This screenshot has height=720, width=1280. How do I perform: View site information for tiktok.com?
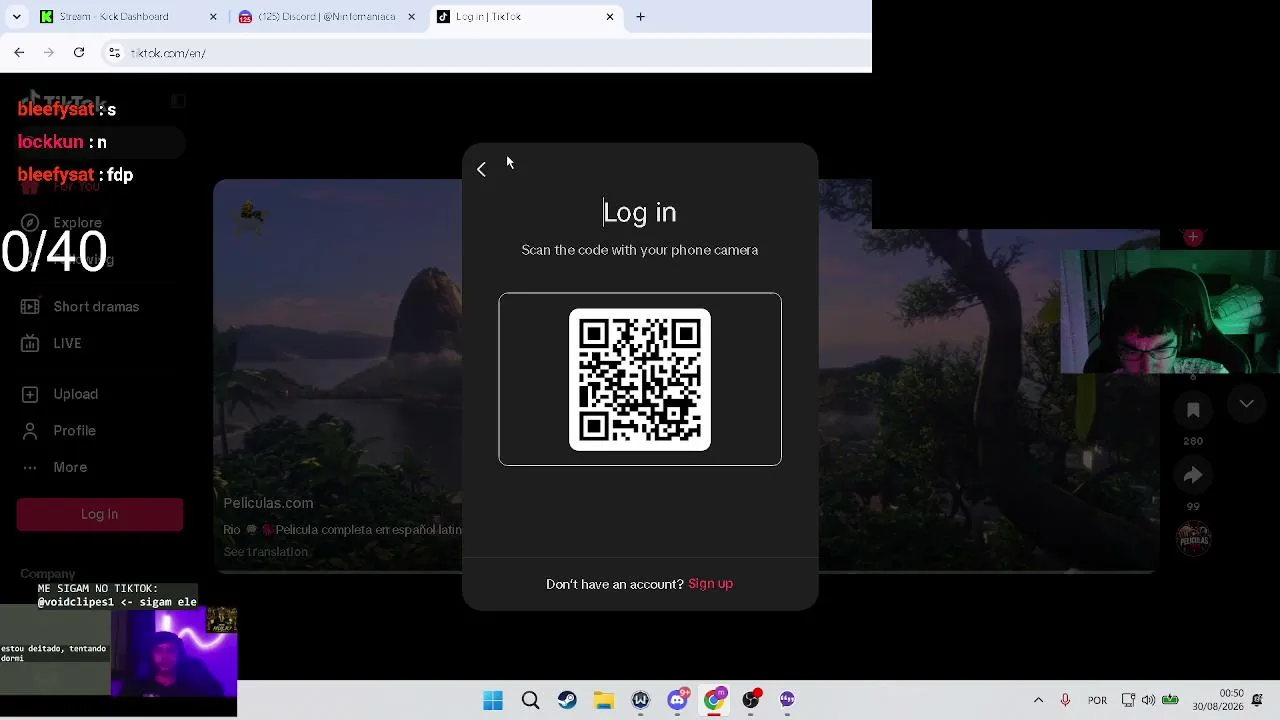pos(114,53)
